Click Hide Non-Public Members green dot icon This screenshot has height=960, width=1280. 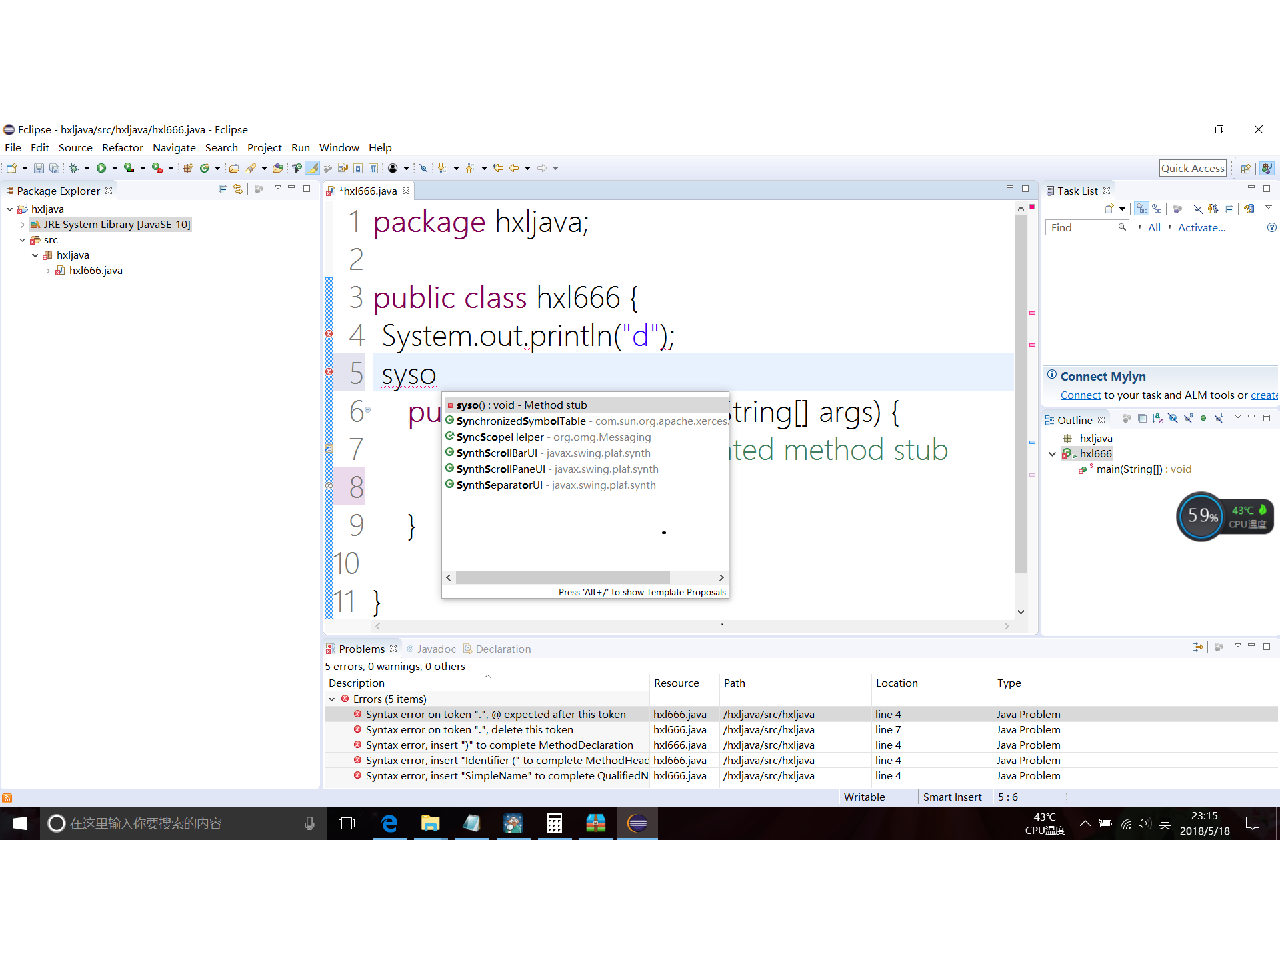(x=1203, y=418)
